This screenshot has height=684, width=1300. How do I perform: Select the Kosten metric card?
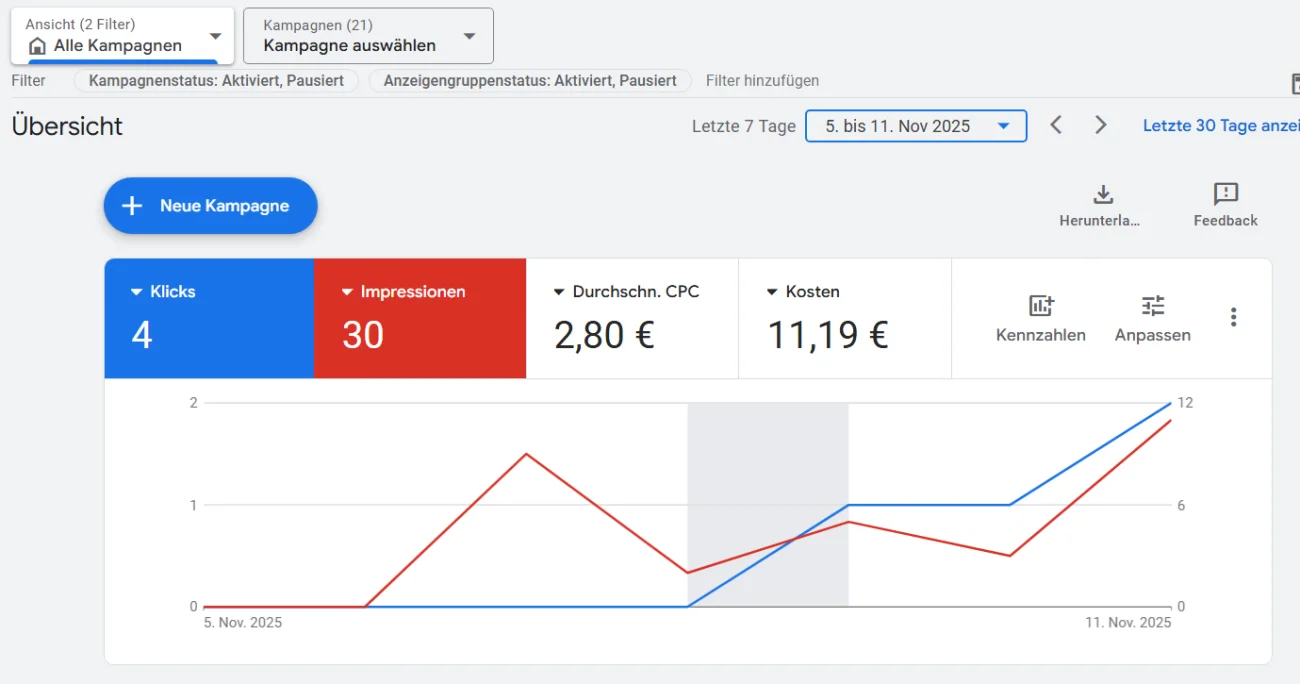coord(844,319)
